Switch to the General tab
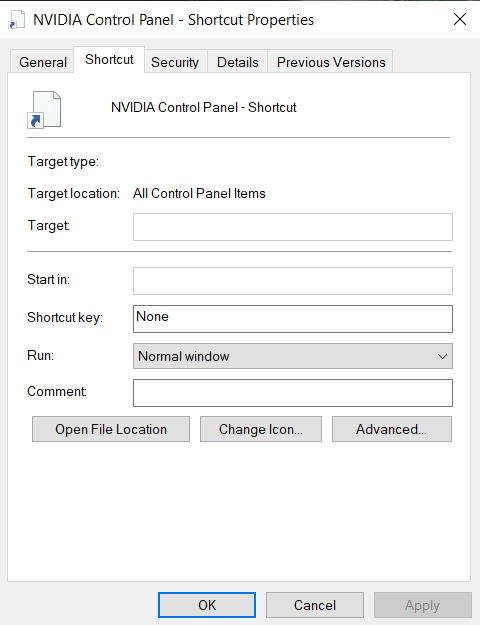 43,62
